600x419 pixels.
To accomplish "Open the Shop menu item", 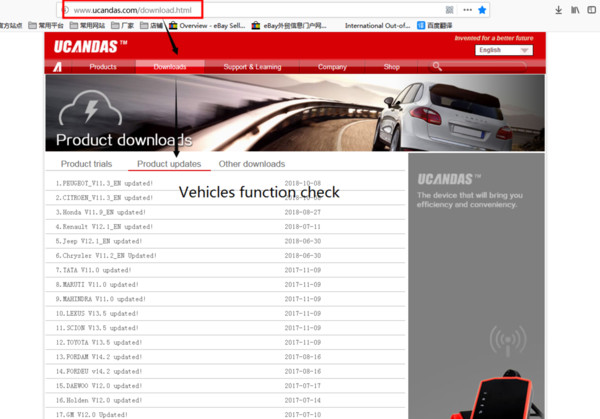I will coord(391,67).
